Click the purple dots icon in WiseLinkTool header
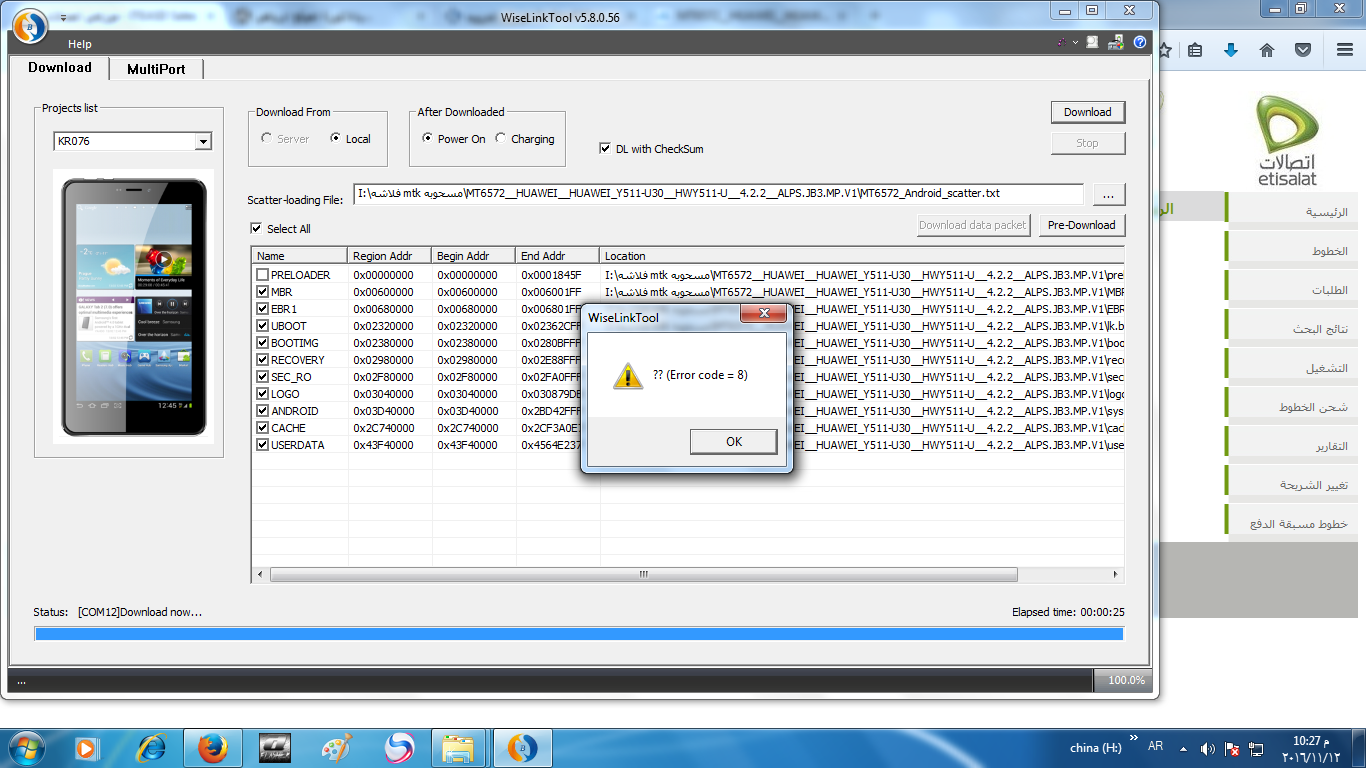Screen dimensions: 1366x768 tap(1061, 42)
